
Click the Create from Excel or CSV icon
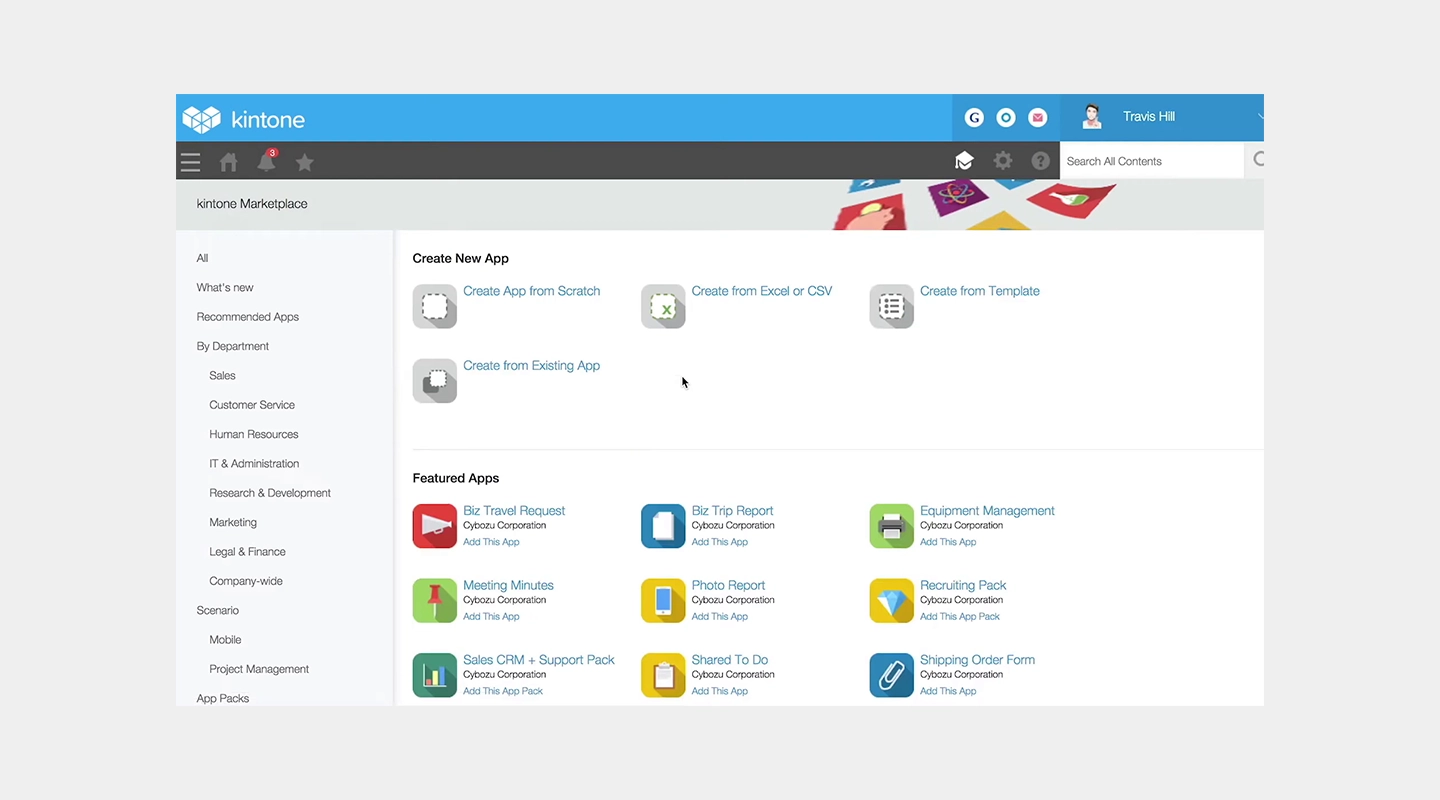click(x=663, y=306)
